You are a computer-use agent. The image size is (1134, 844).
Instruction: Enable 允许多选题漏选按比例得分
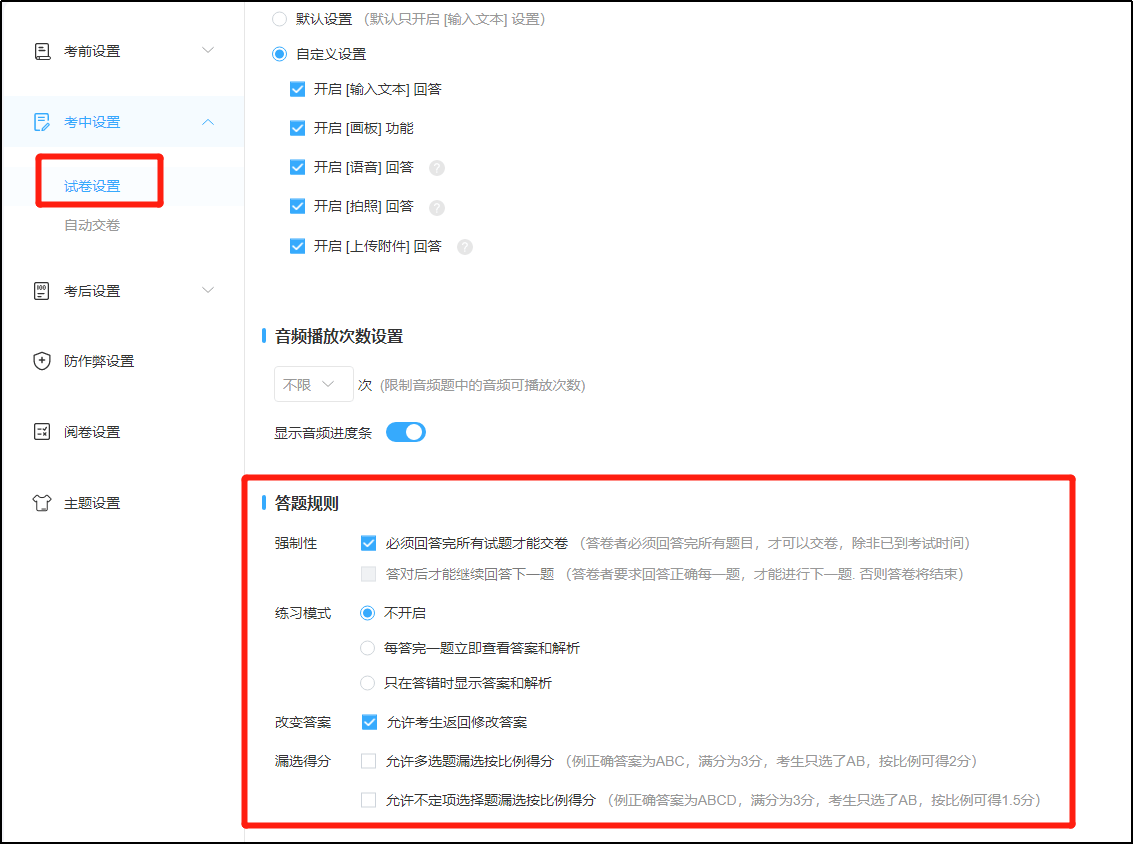tap(368, 760)
